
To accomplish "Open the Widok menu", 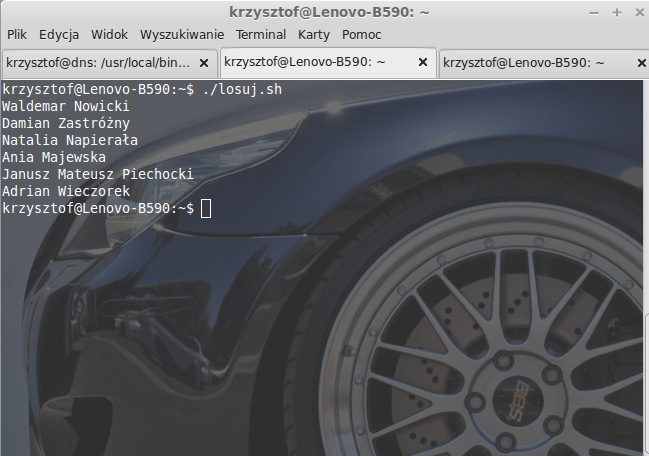I will click(109, 34).
